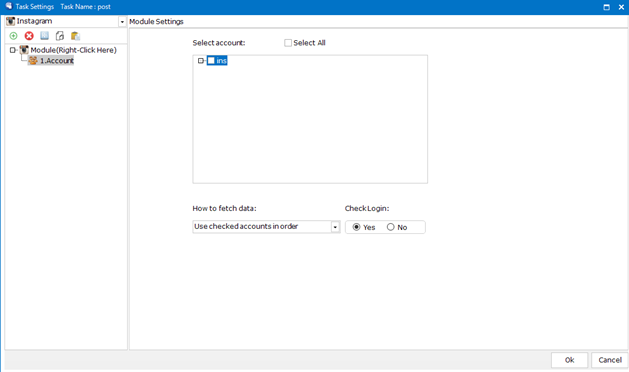Click the Cancel button
This screenshot has width=629, height=372.
610,360
